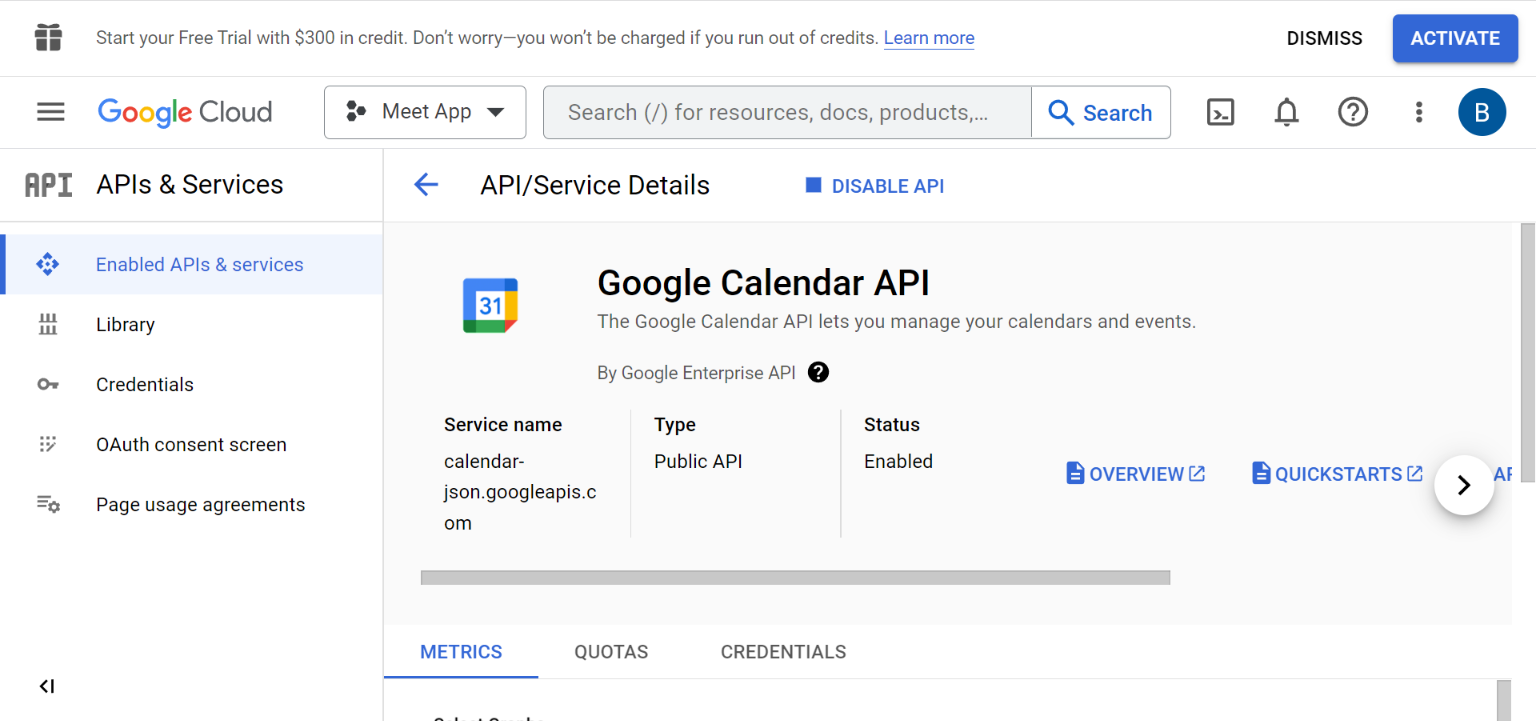Switch to the CREDENTIALS tab
The image size is (1536, 721).
783,652
